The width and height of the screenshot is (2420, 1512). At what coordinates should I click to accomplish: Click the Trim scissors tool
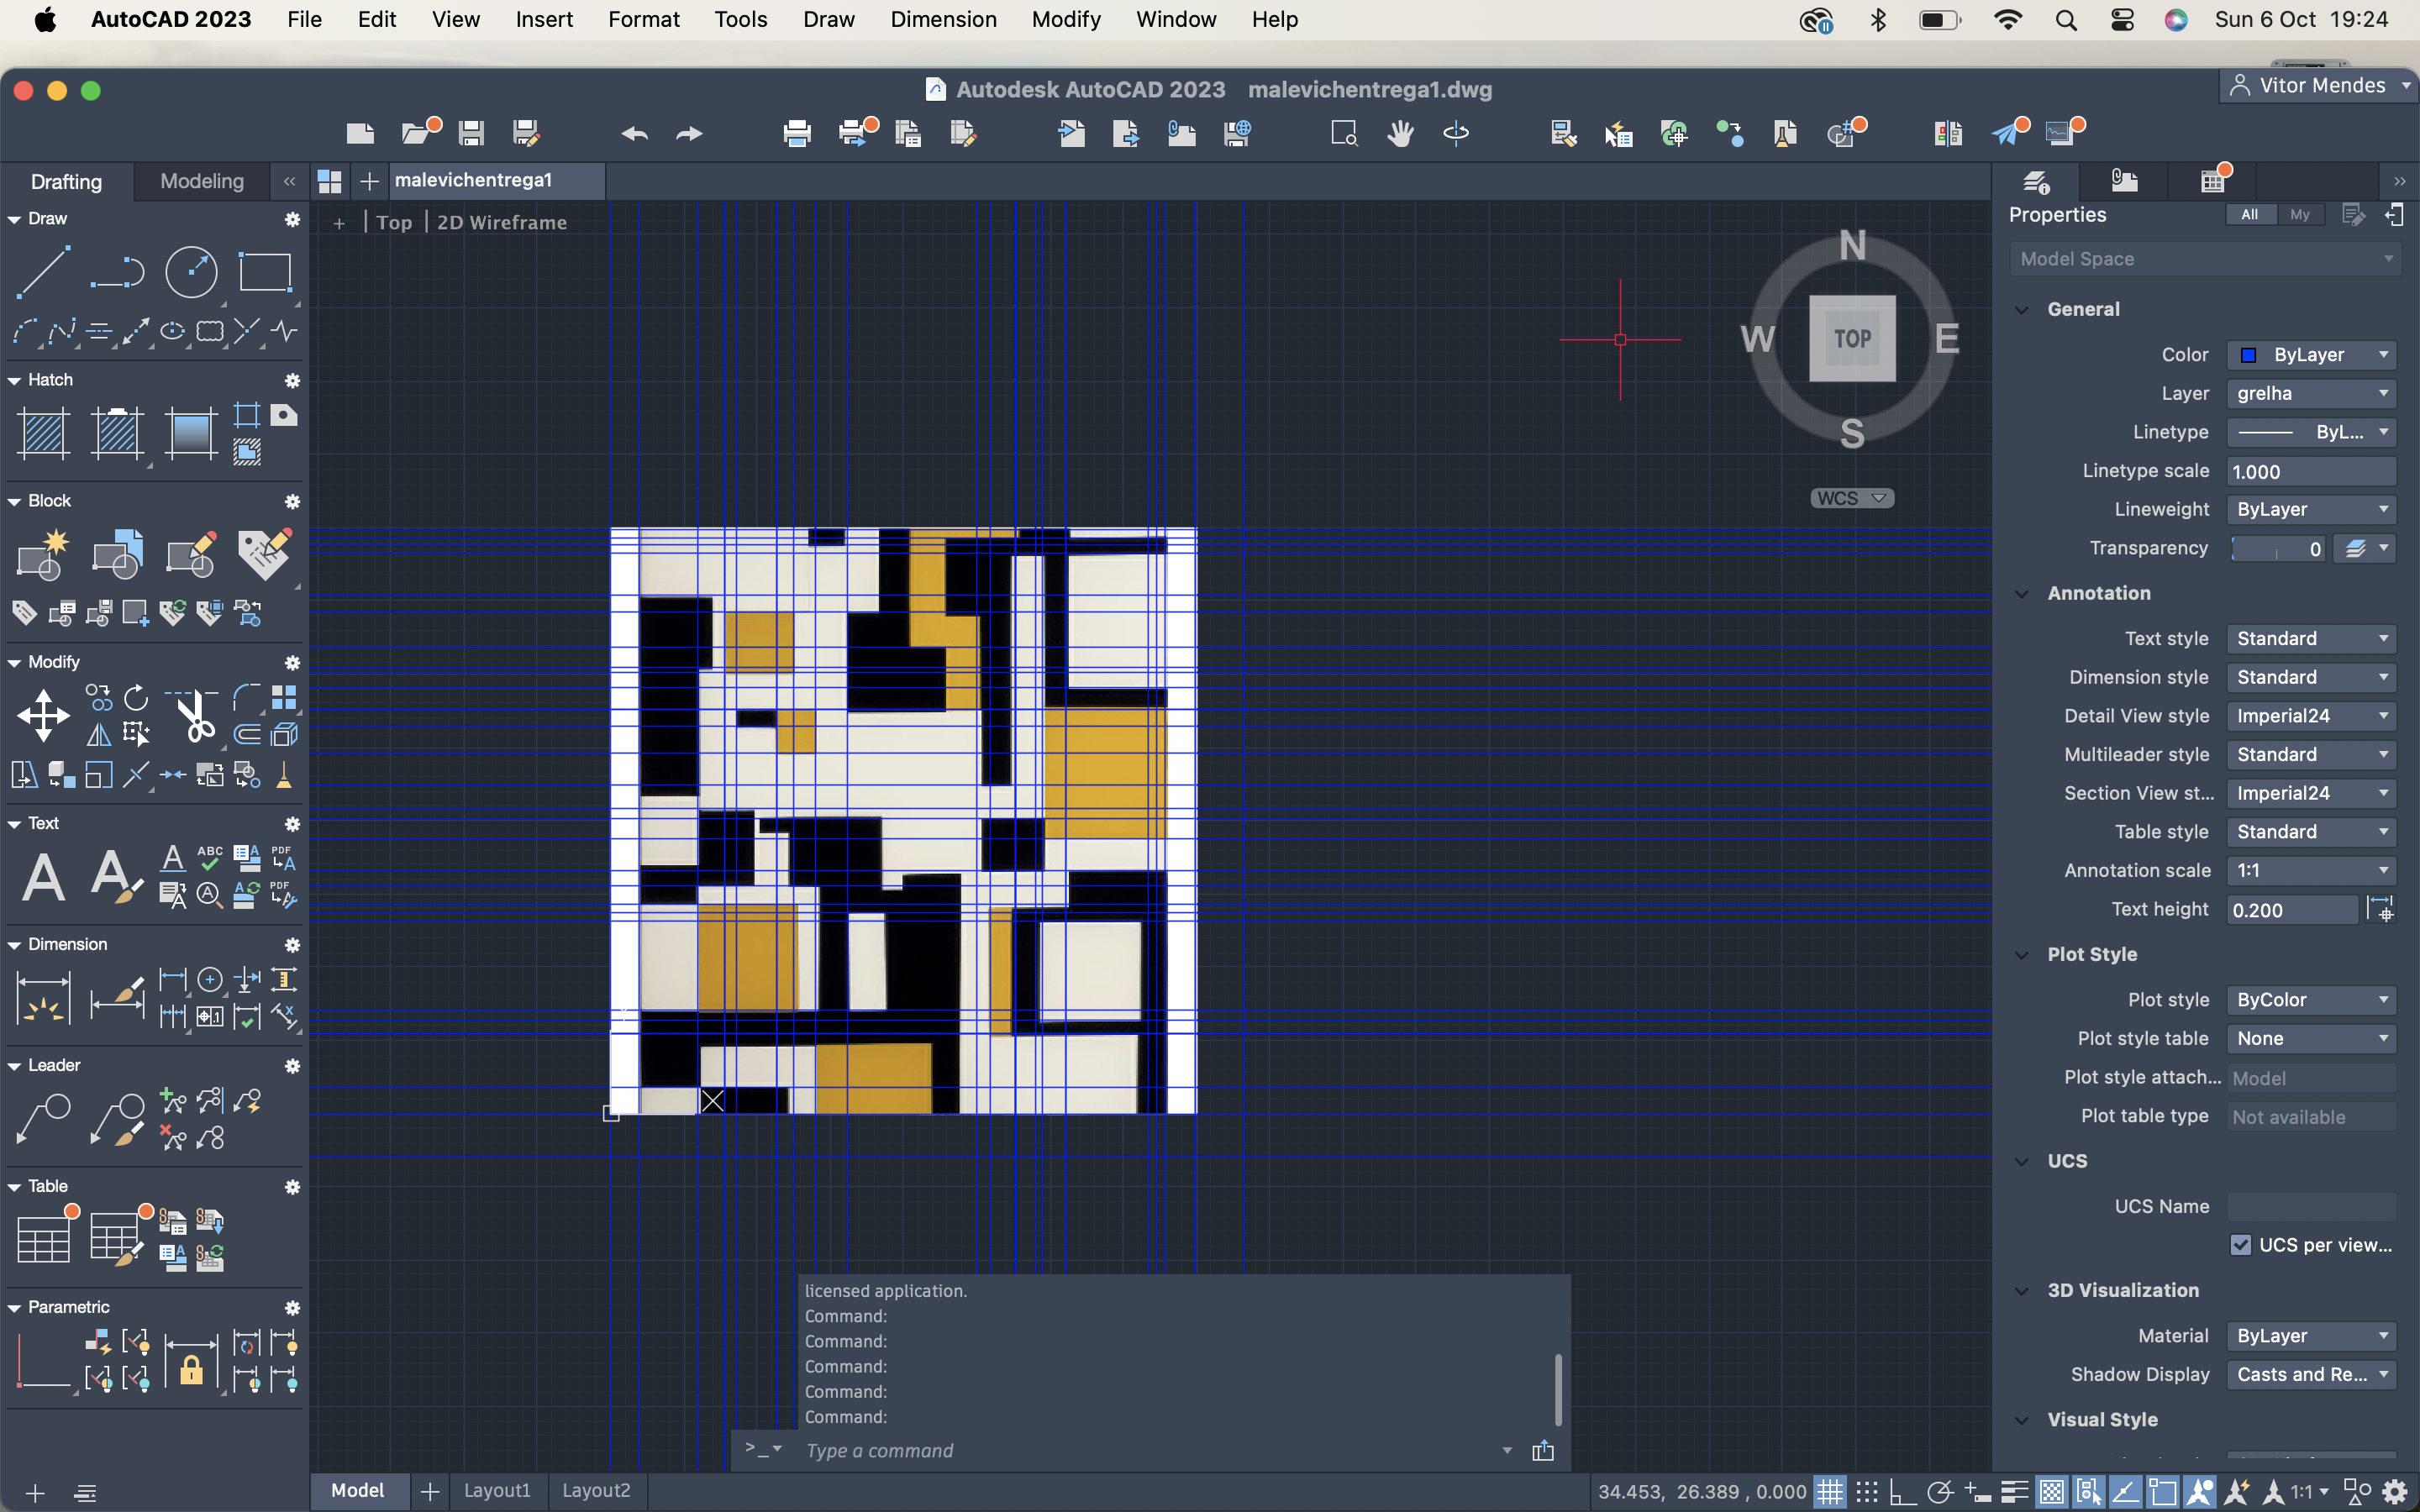[x=196, y=716]
